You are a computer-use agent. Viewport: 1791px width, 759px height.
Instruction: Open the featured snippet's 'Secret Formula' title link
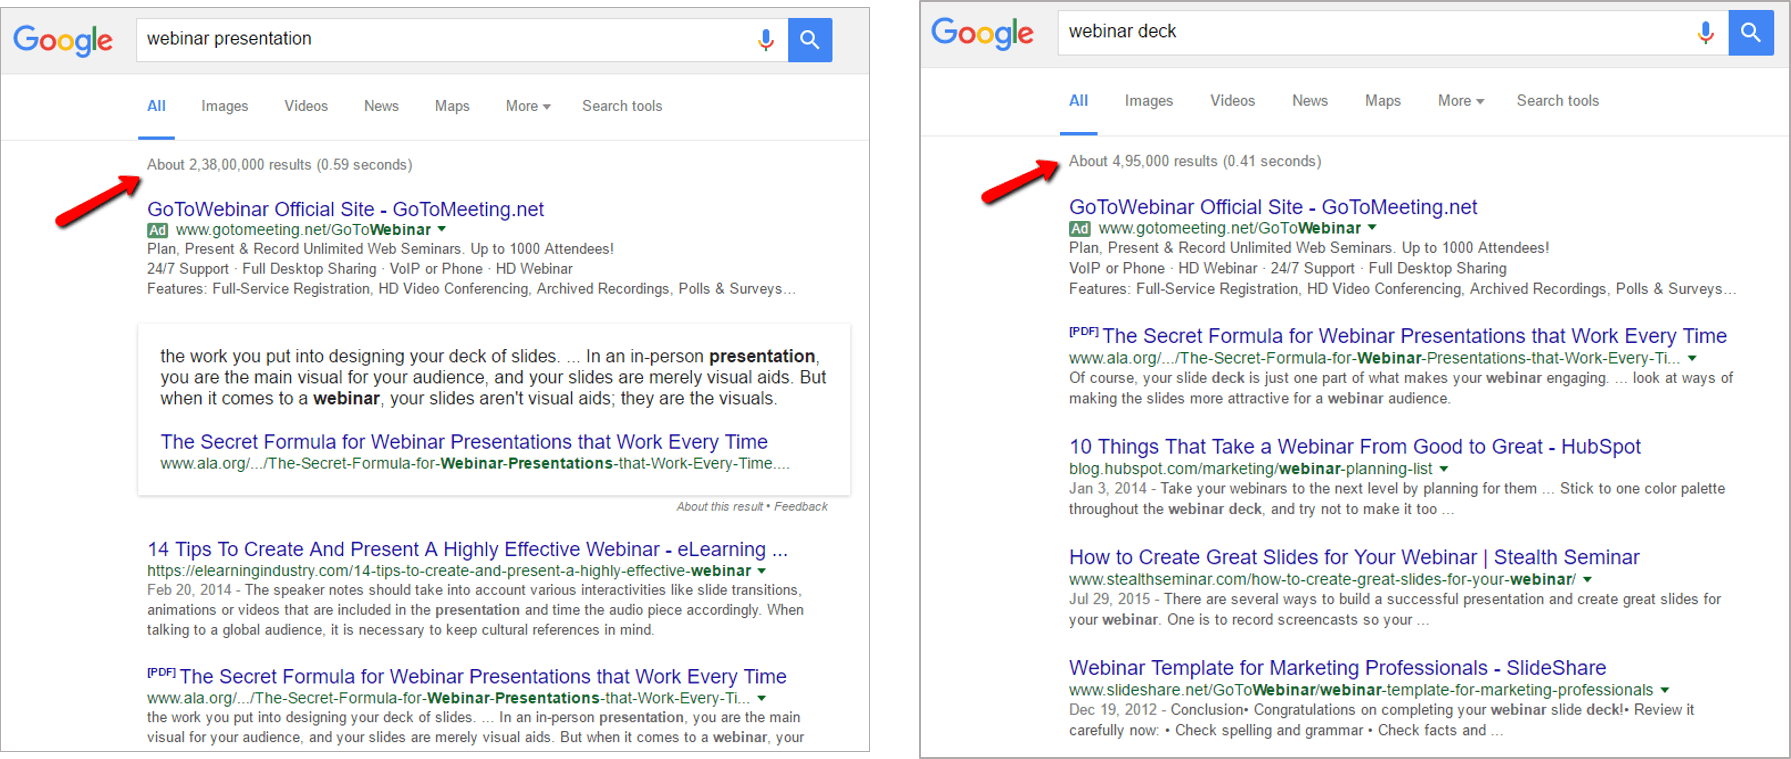point(464,442)
